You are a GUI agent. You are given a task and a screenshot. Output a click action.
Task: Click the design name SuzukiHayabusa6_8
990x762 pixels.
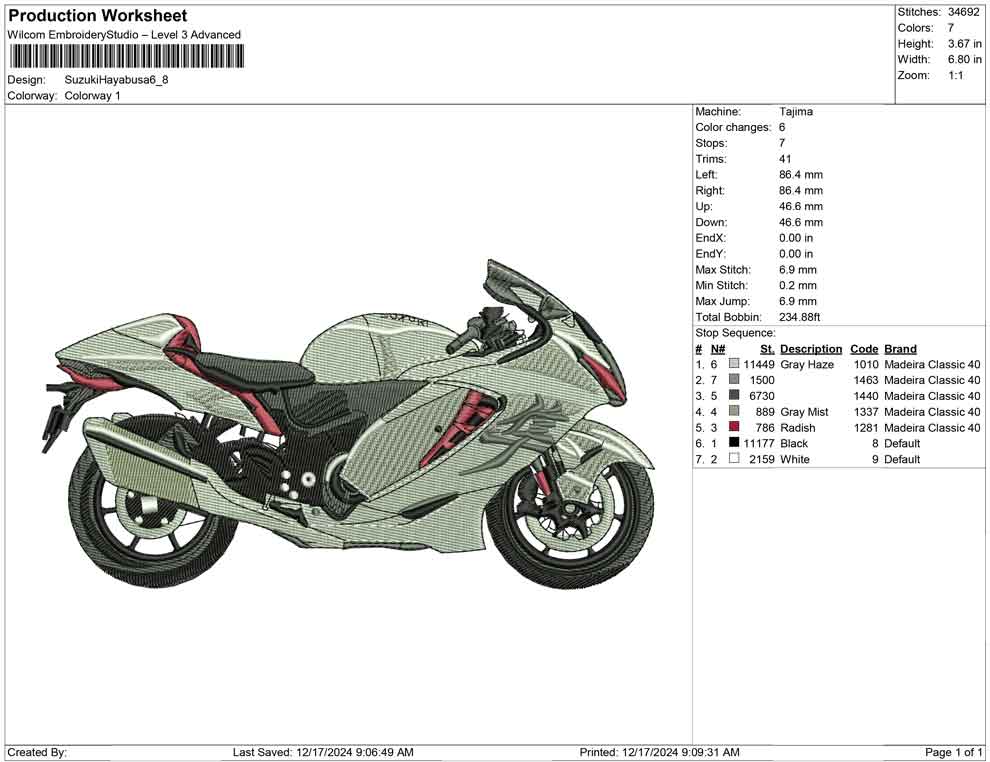(117, 81)
